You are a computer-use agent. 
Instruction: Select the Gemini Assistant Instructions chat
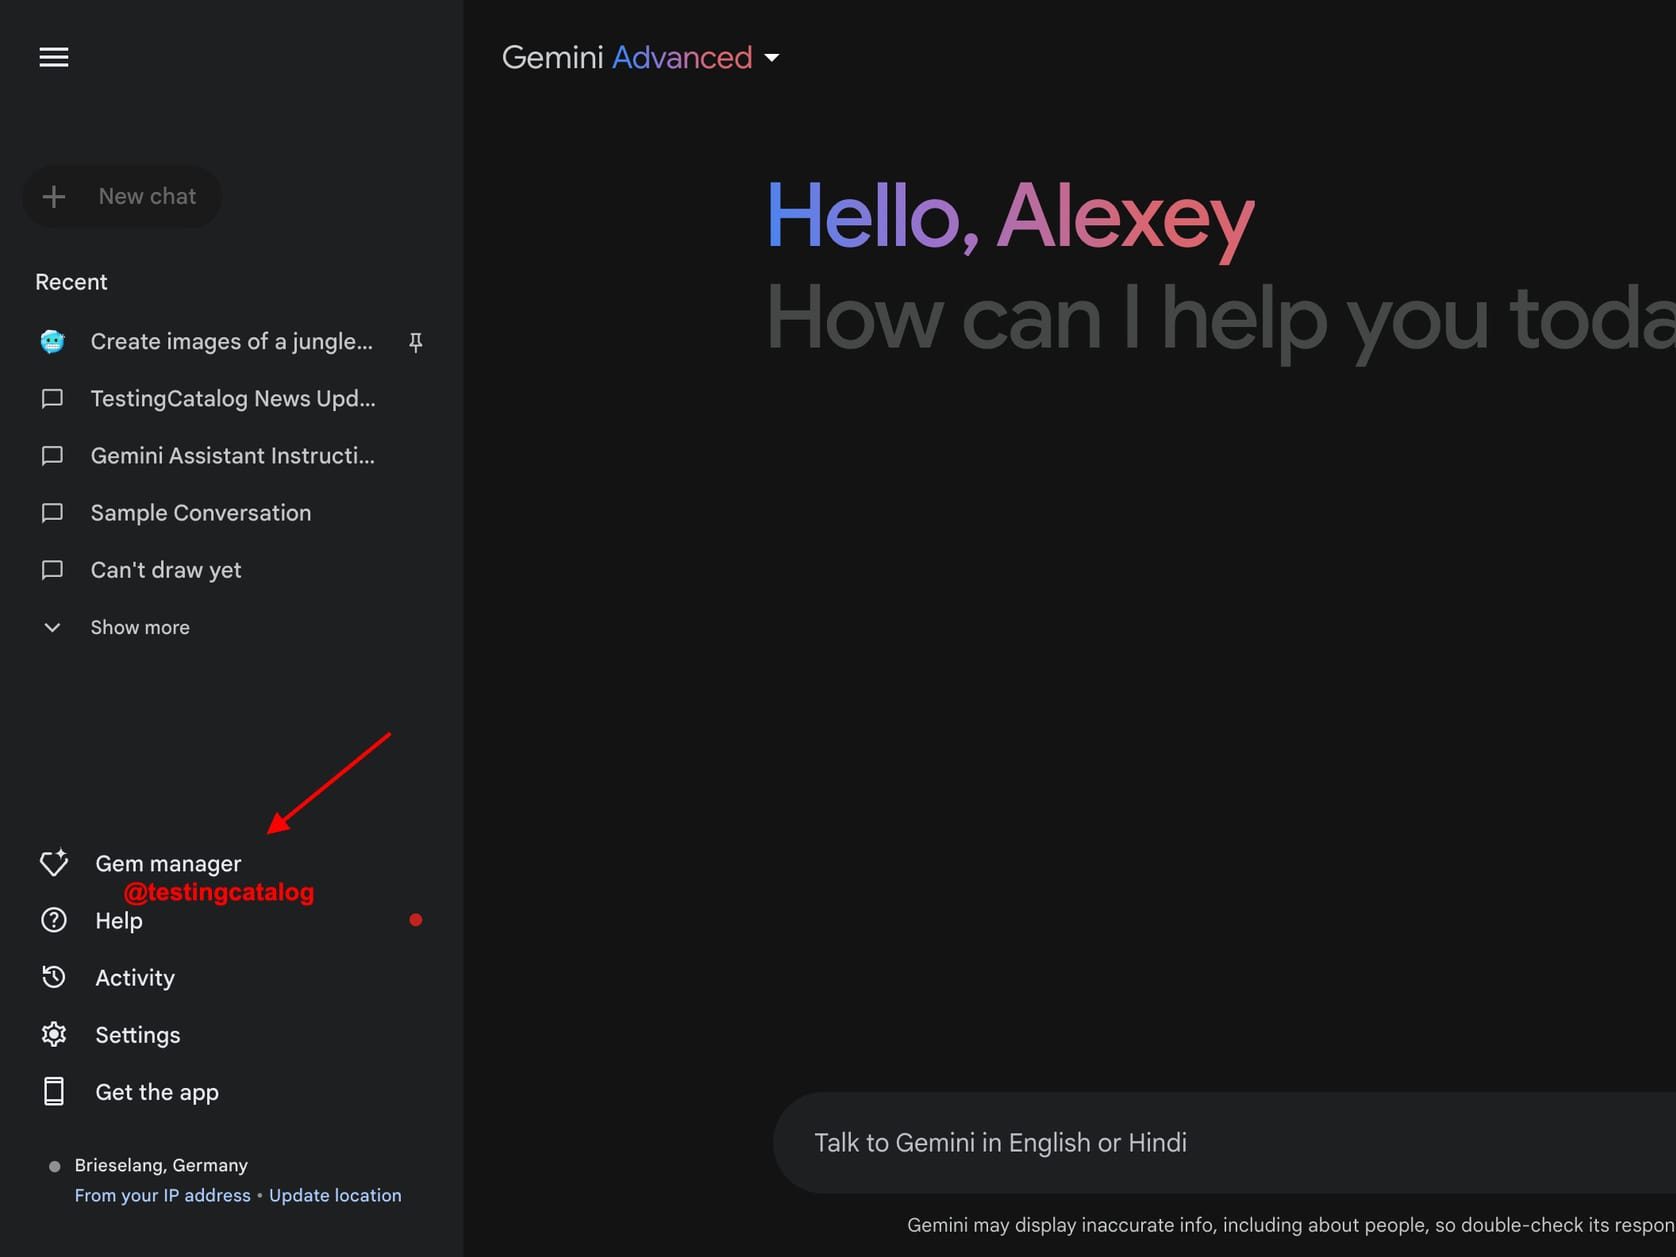[x=232, y=456]
